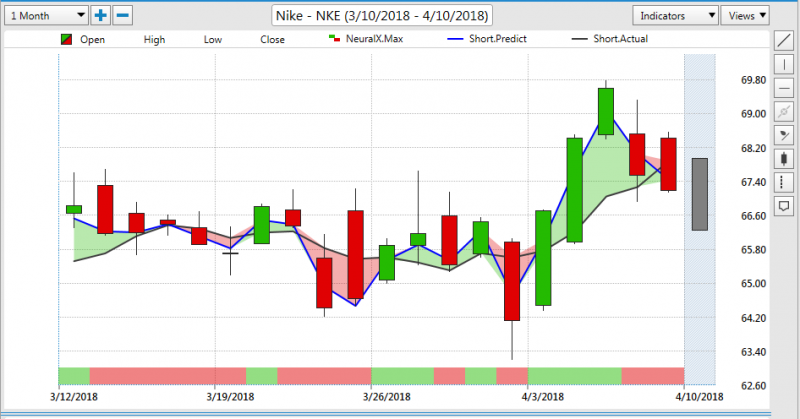Viewport: 800px width, 419px height.
Task: Click the NeuralX.Max legend swatch
Action: [x=335, y=38]
